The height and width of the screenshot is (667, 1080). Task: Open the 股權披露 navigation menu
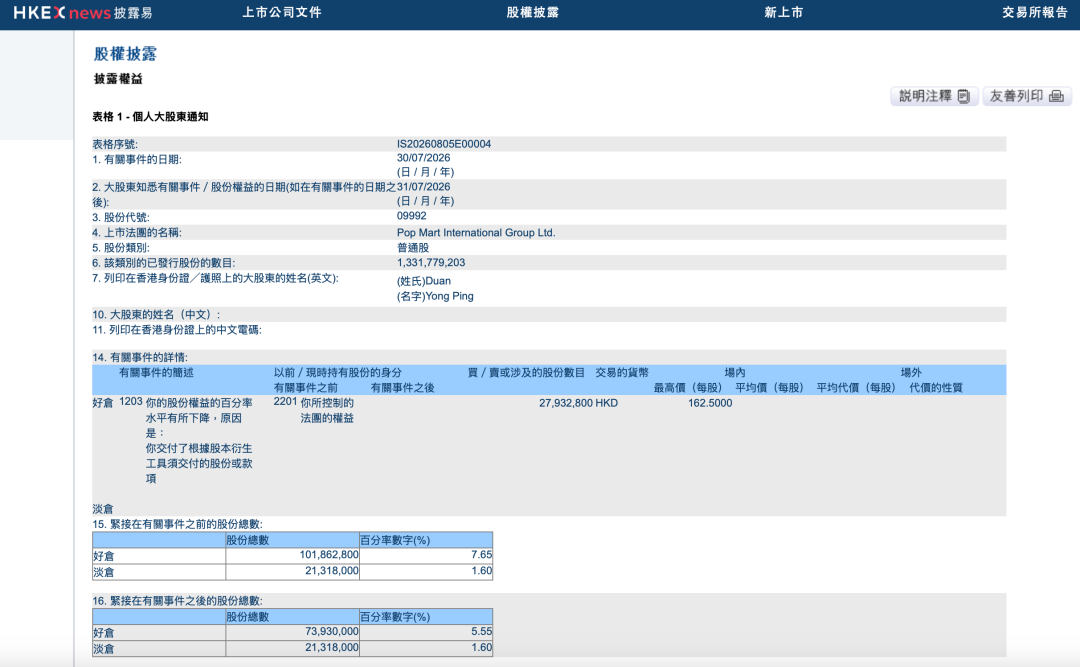click(x=532, y=12)
